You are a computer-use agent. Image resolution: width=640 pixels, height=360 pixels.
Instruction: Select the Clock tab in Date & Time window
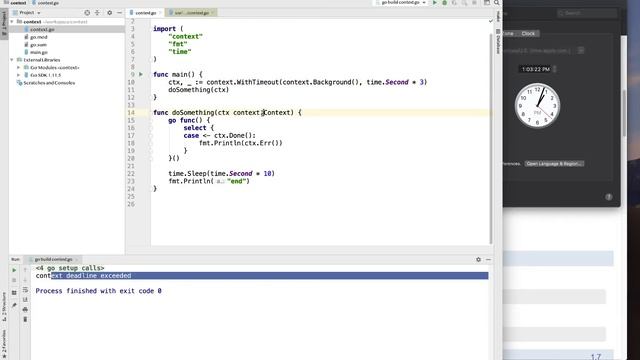coord(528,33)
